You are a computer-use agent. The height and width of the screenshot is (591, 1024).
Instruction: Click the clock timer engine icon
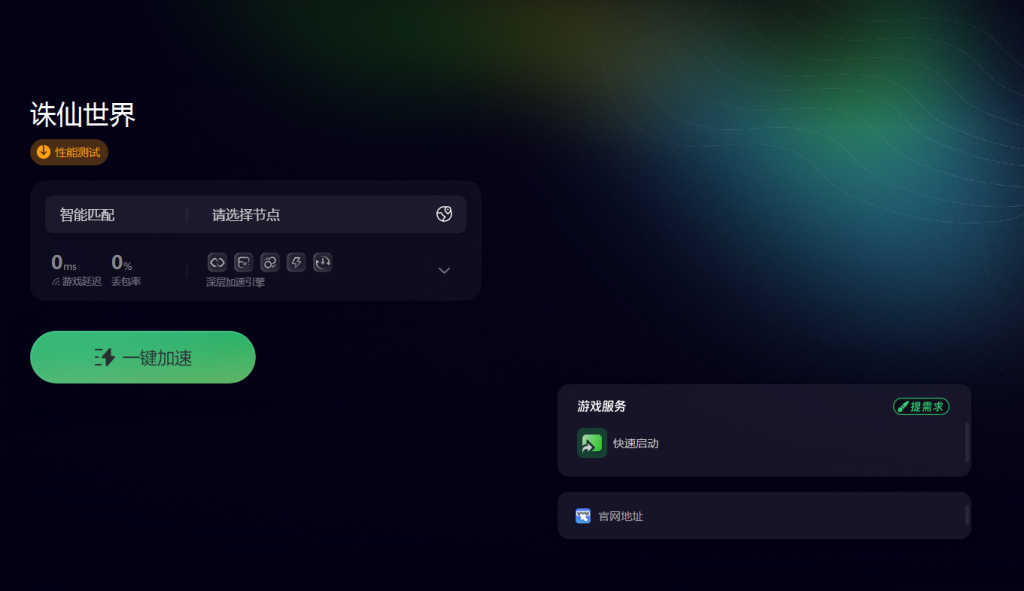point(323,263)
